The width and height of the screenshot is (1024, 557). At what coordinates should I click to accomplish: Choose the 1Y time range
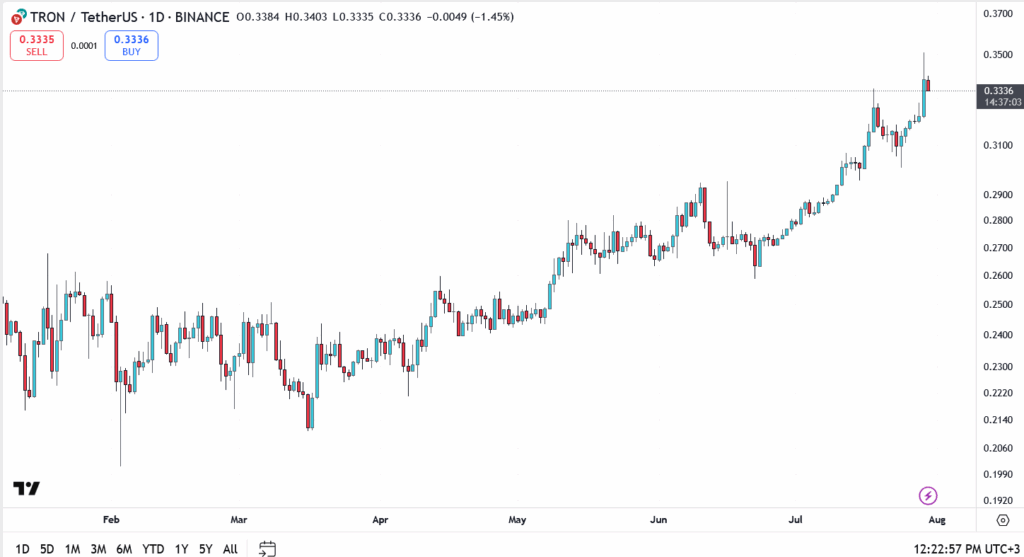[181, 549]
